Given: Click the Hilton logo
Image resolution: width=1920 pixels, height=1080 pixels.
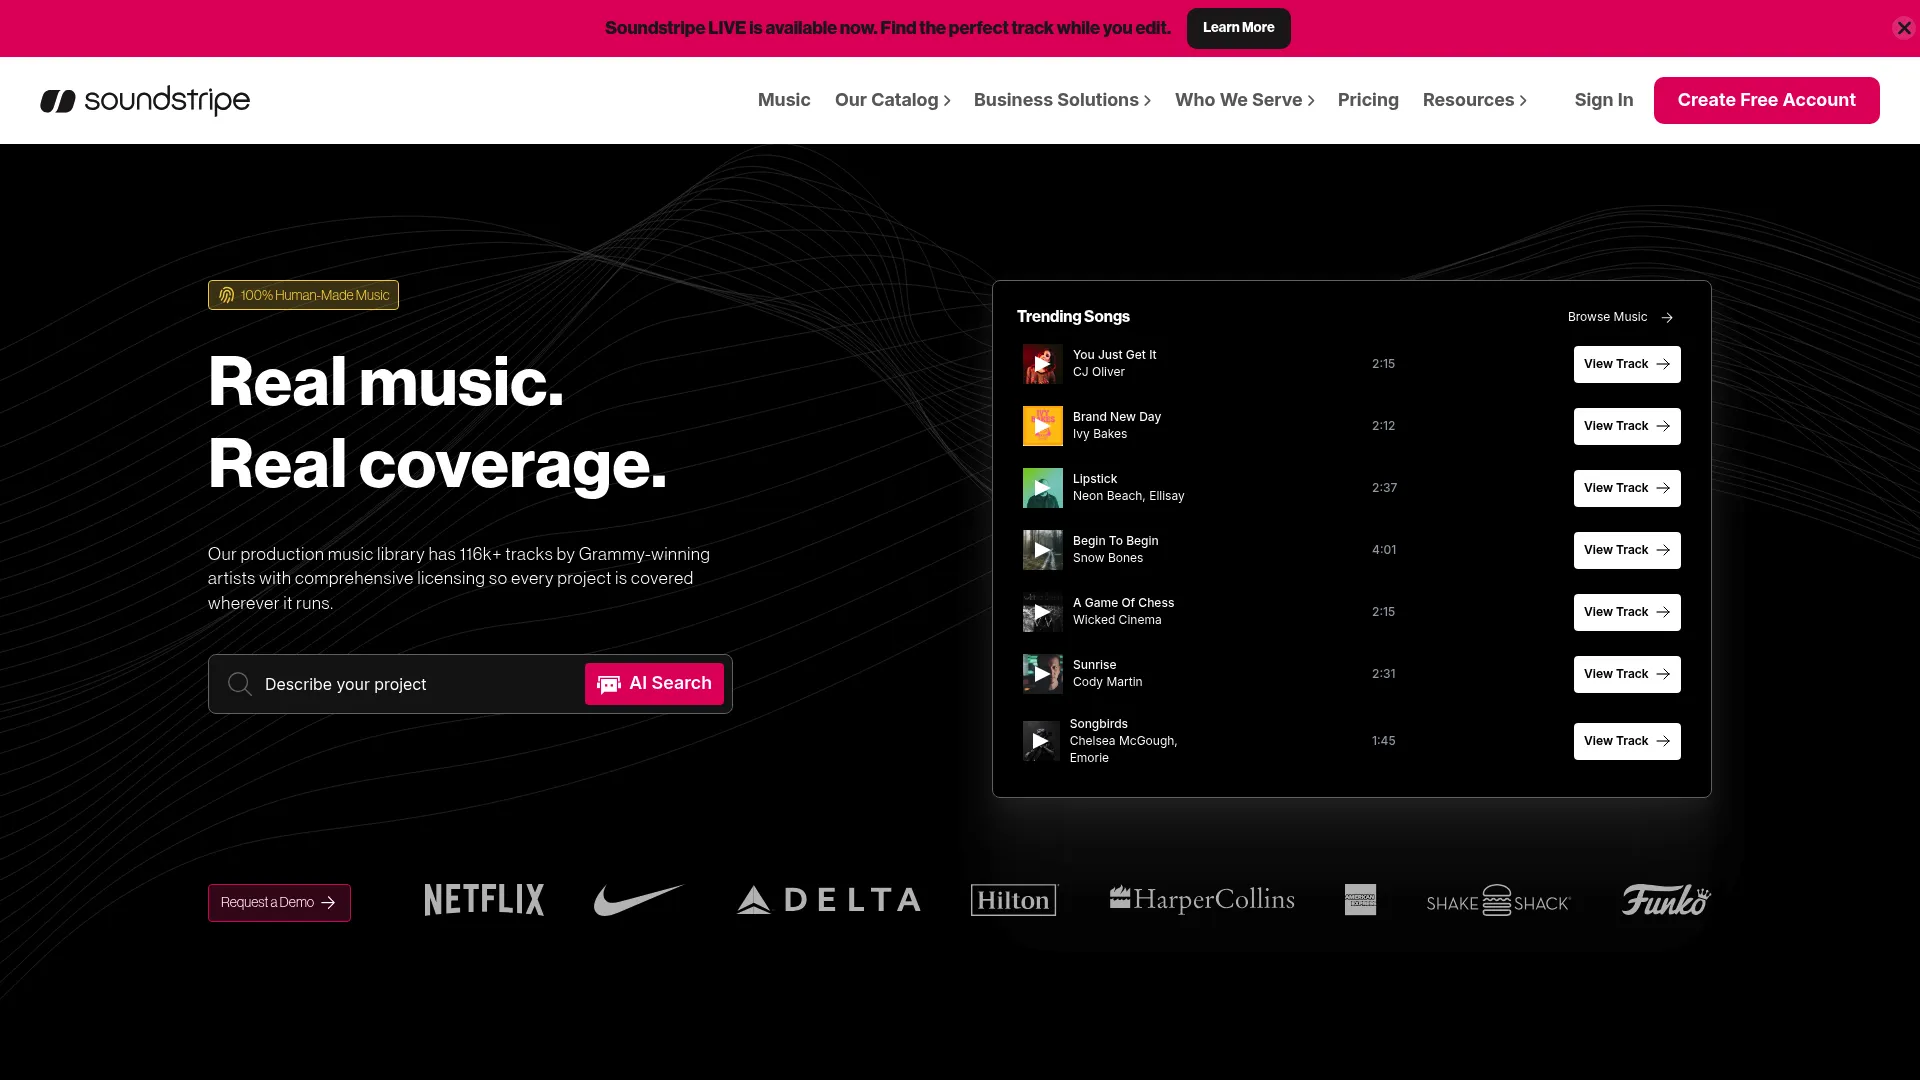Looking at the screenshot, I should 1013,900.
